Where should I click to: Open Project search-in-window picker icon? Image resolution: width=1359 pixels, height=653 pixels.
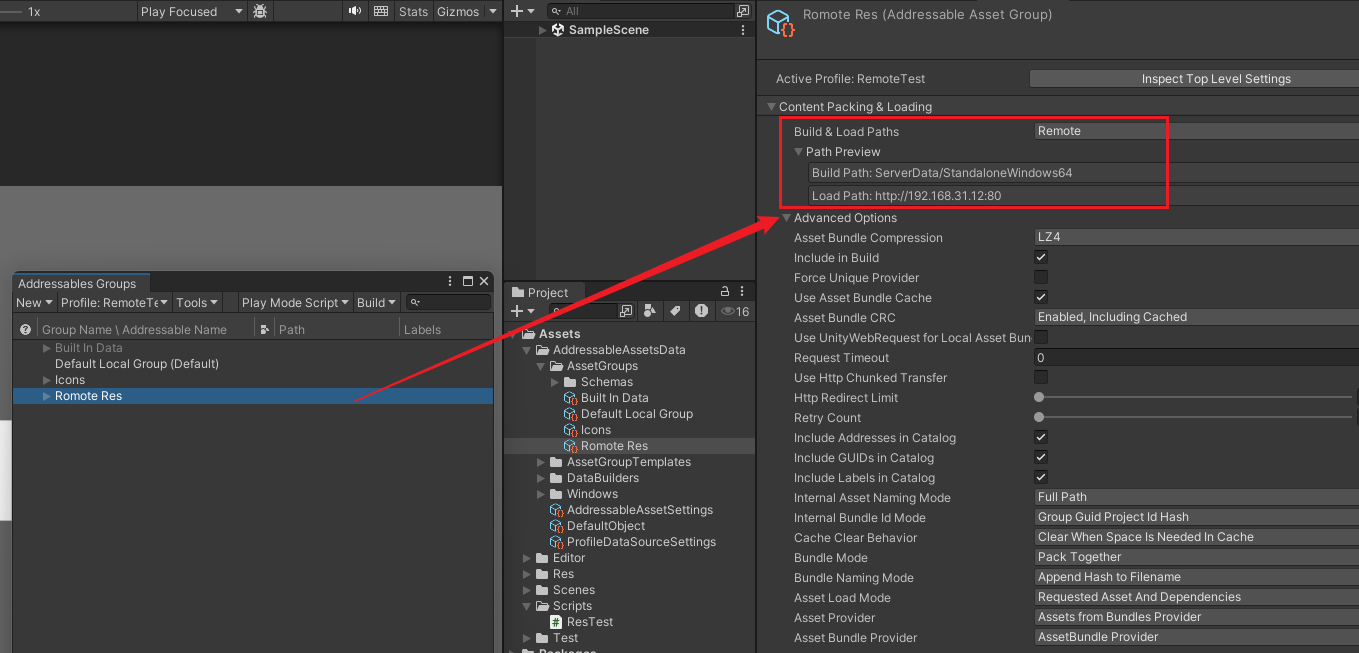pos(626,312)
